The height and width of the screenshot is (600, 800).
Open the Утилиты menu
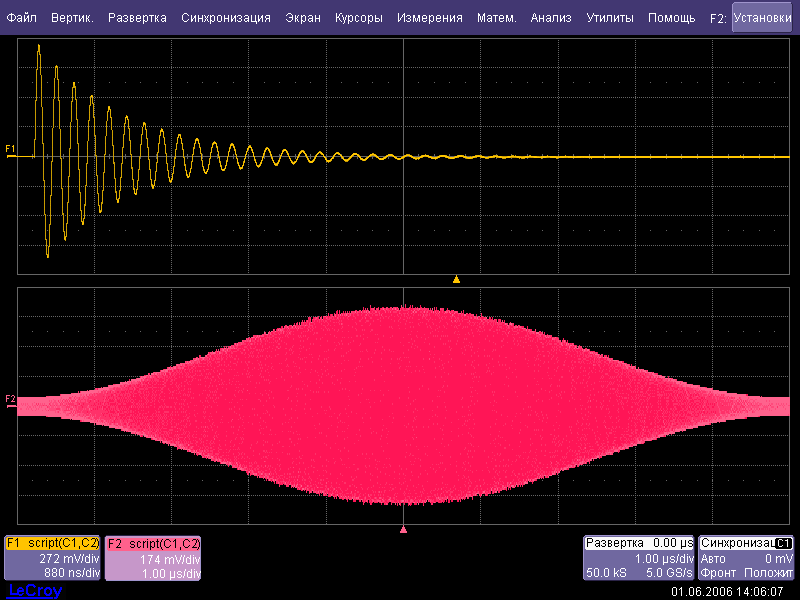pyautogui.click(x=610, y=18)
